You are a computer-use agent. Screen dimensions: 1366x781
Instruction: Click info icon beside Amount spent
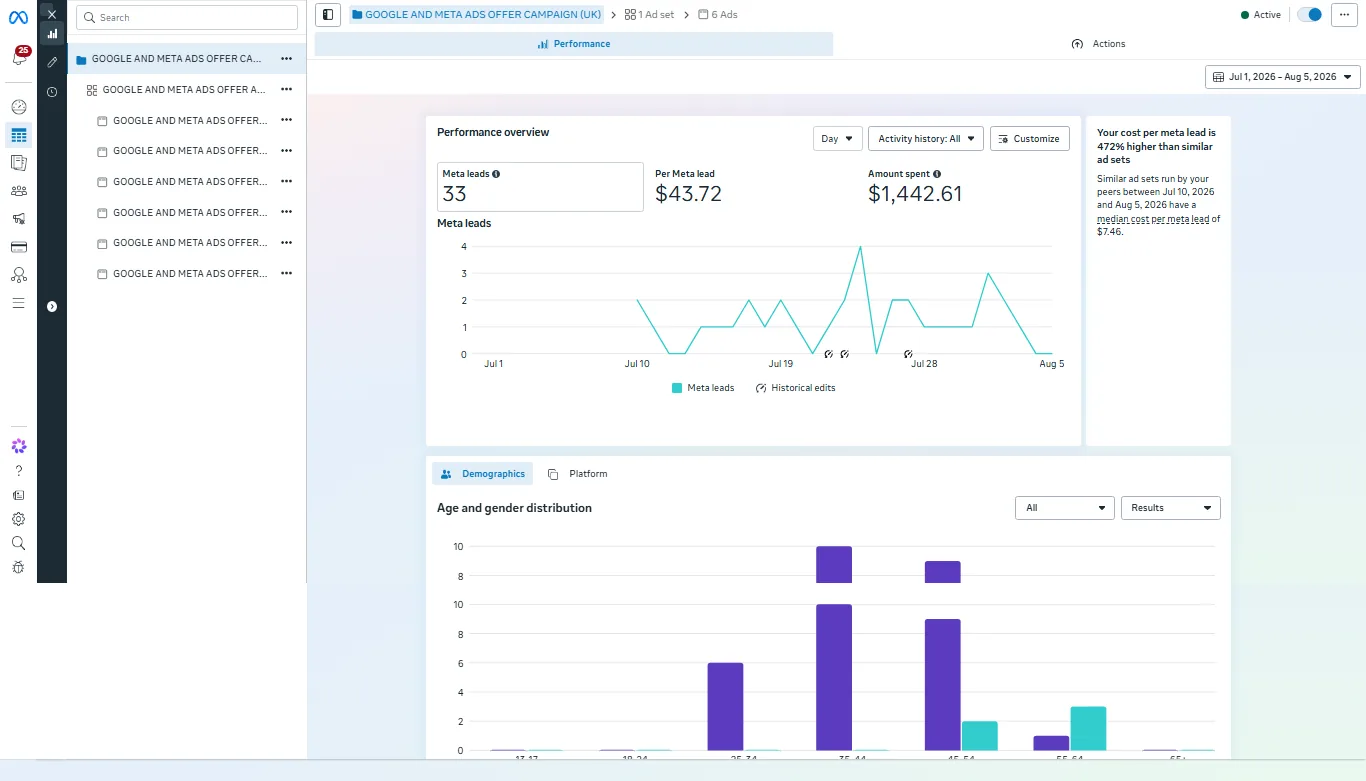click(x=937, y=174)
